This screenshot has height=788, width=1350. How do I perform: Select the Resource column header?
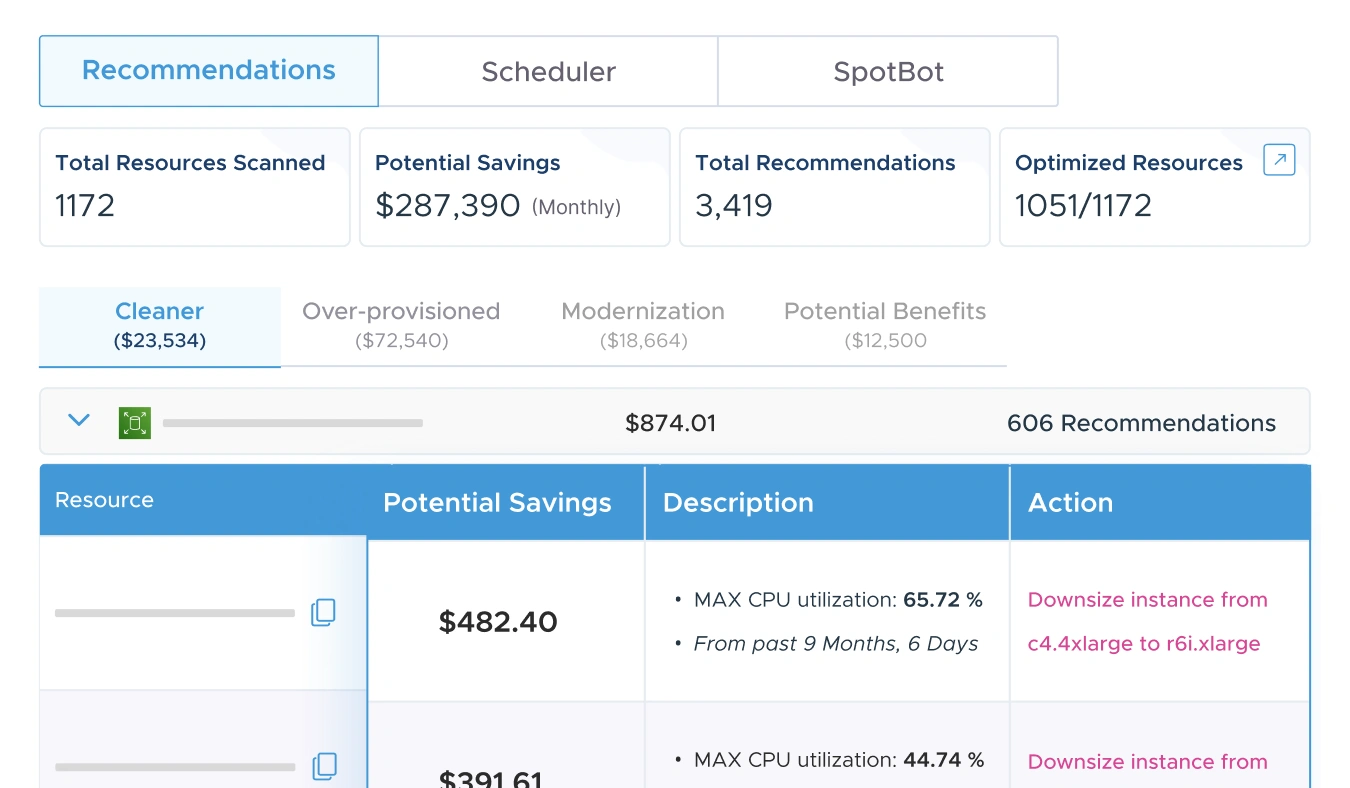pos(104,500)
